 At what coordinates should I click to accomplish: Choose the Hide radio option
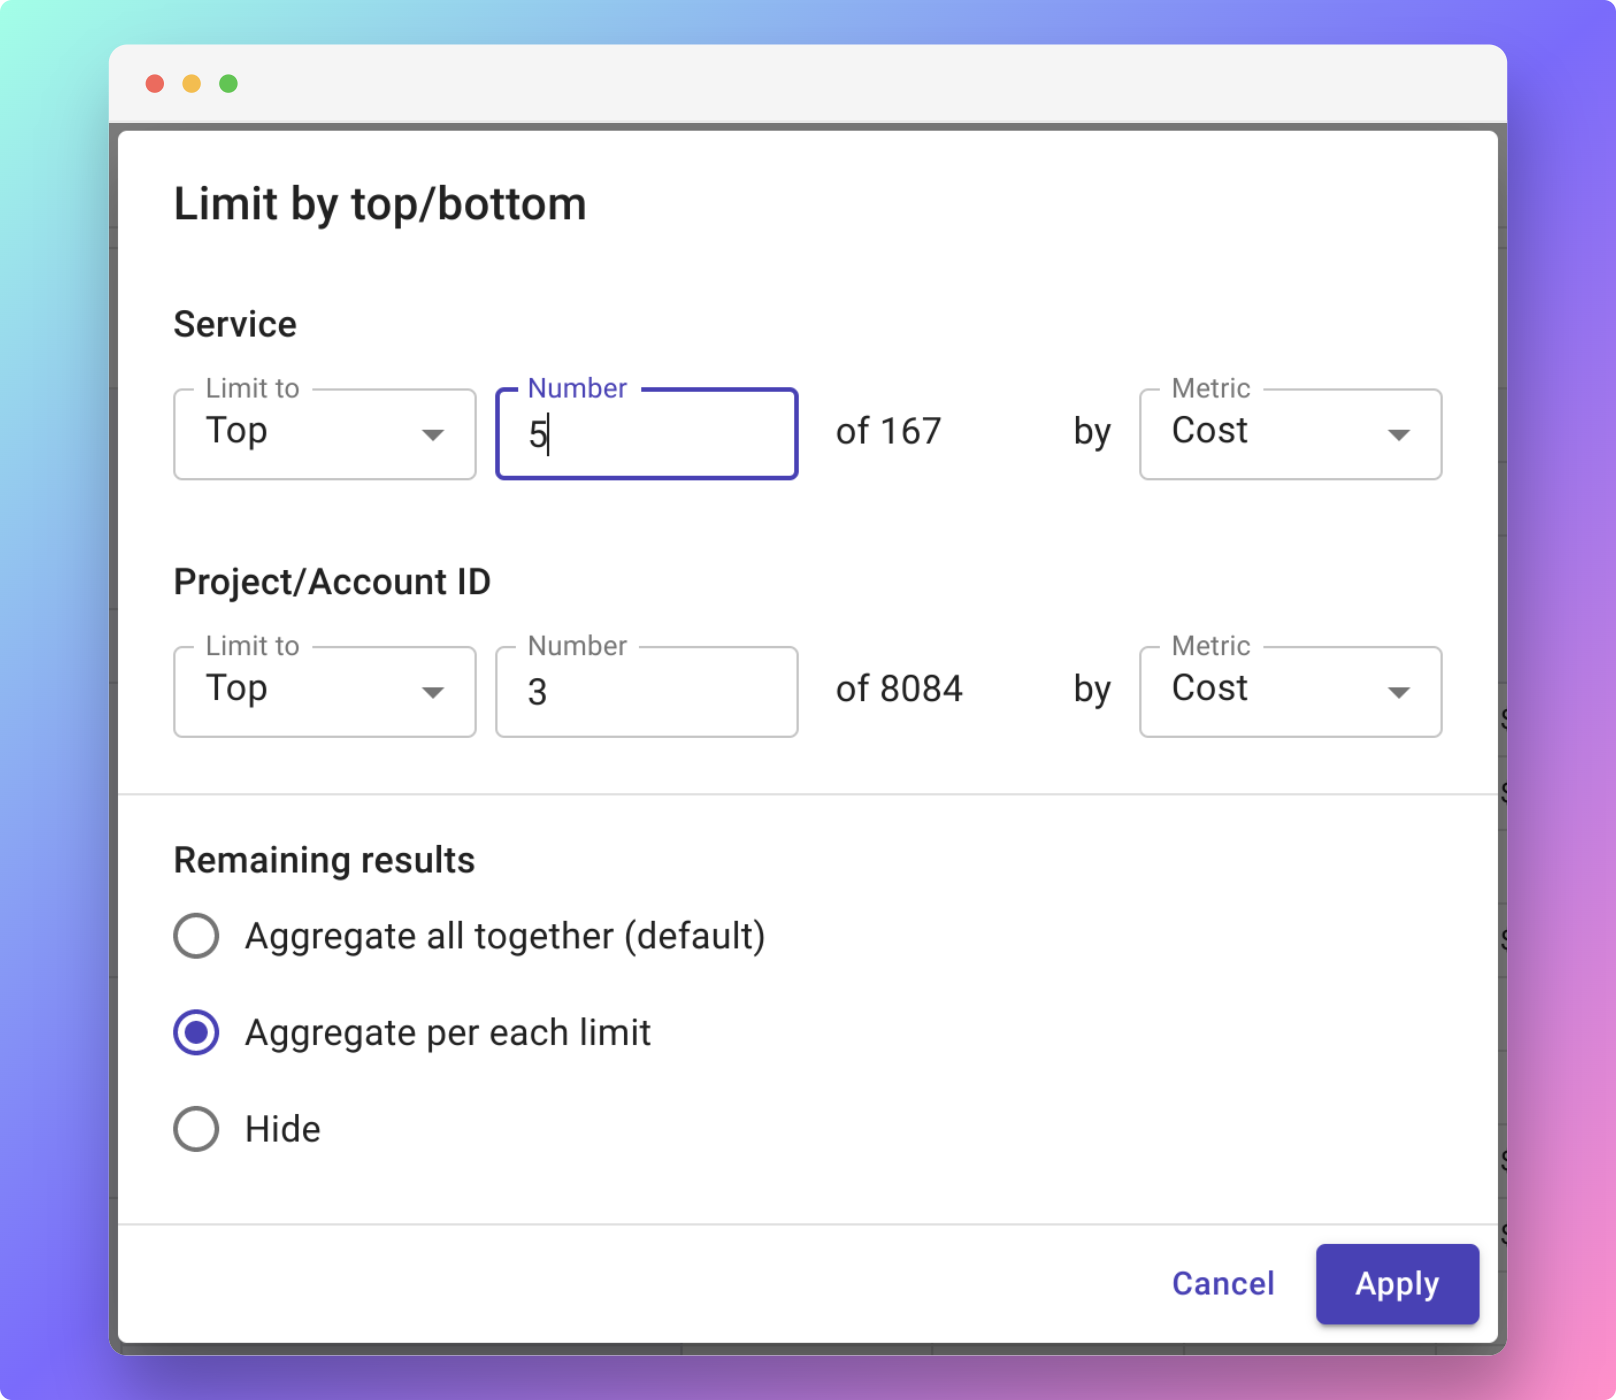click(x=196, y=1129)
